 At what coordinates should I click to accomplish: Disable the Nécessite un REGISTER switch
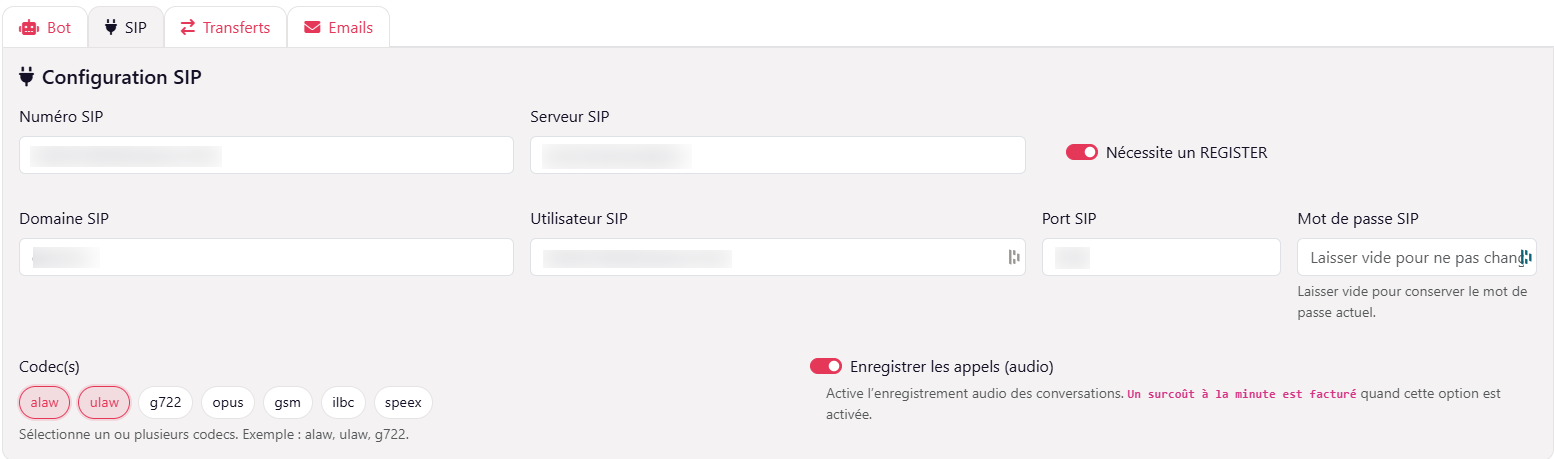1081,153
